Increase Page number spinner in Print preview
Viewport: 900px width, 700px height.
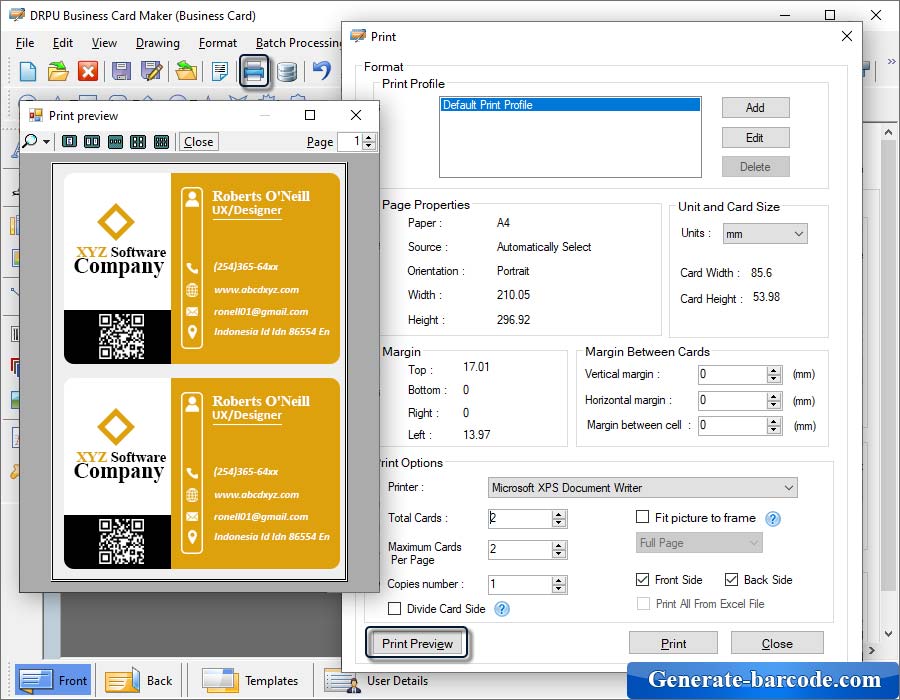[x=369, y=138]
